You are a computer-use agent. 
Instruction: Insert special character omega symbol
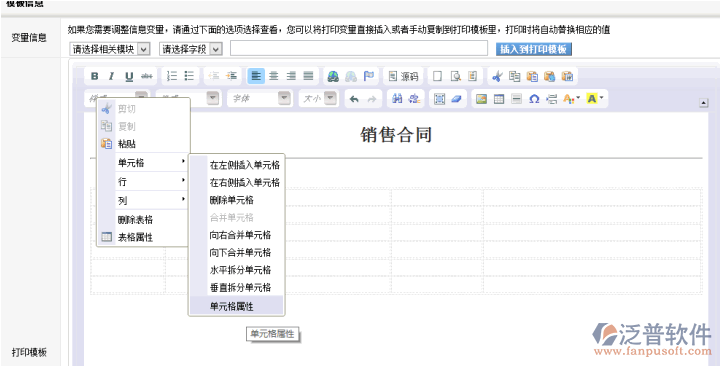tap(534, 99)
